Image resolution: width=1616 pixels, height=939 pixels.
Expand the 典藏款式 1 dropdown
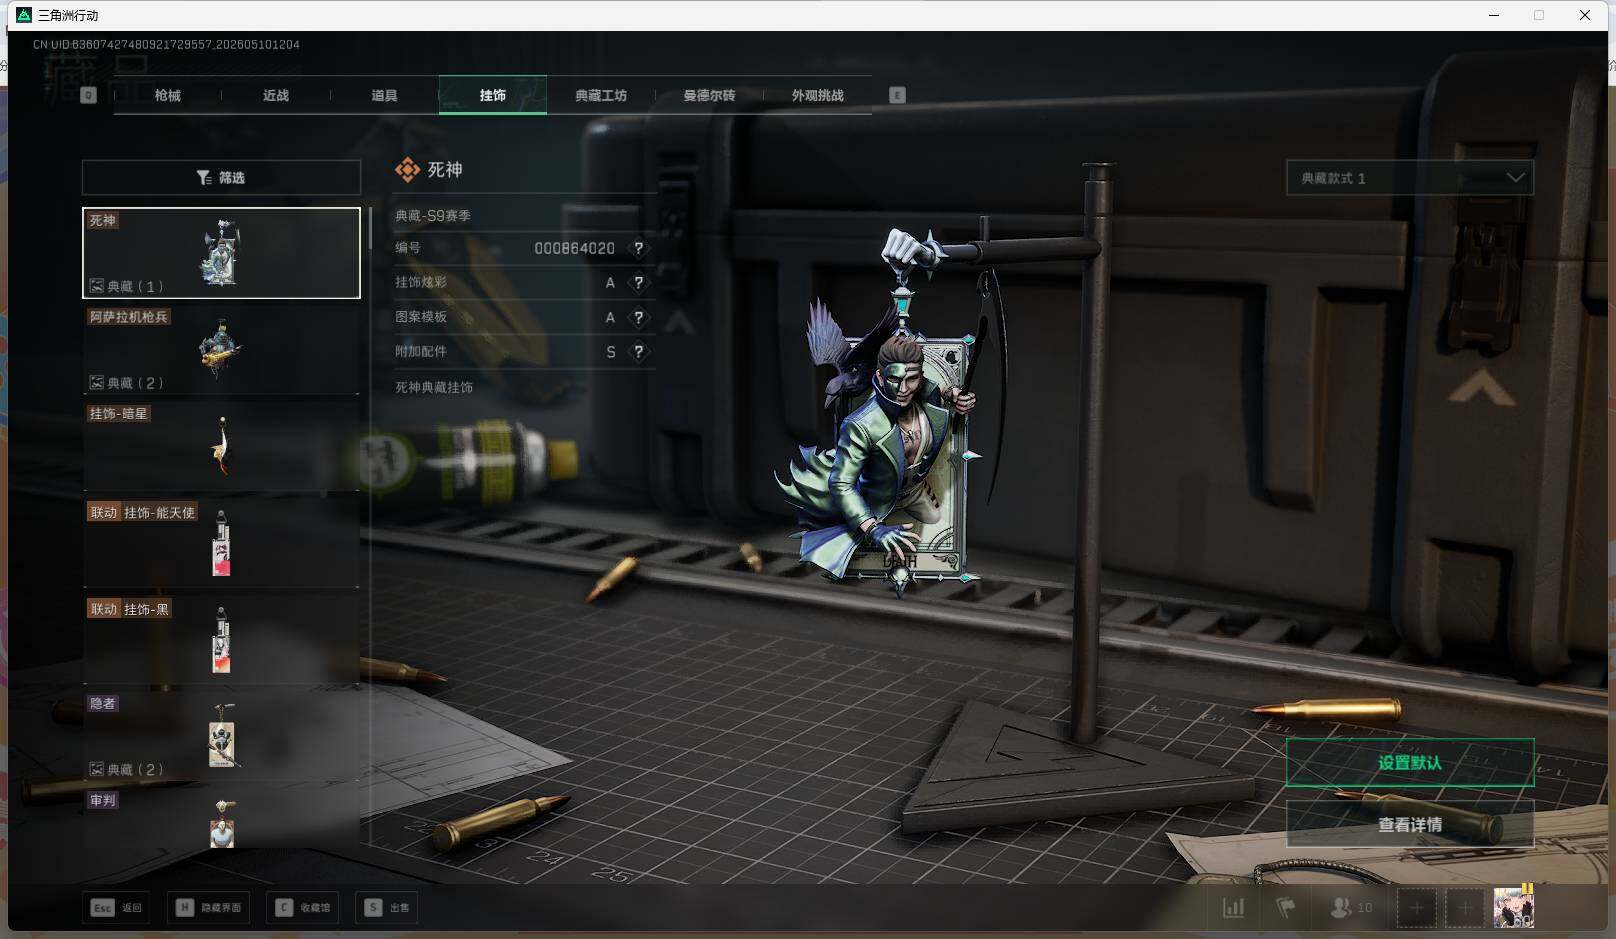1410,178
